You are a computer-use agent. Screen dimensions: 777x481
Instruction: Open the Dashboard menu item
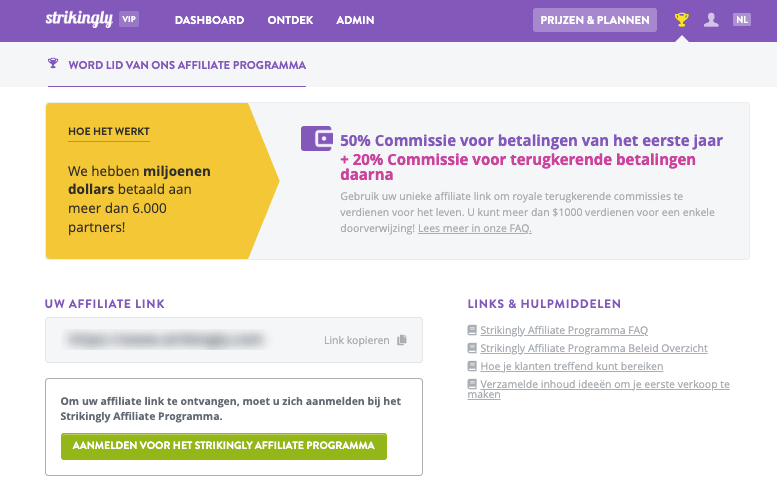(x=209, y=20)
